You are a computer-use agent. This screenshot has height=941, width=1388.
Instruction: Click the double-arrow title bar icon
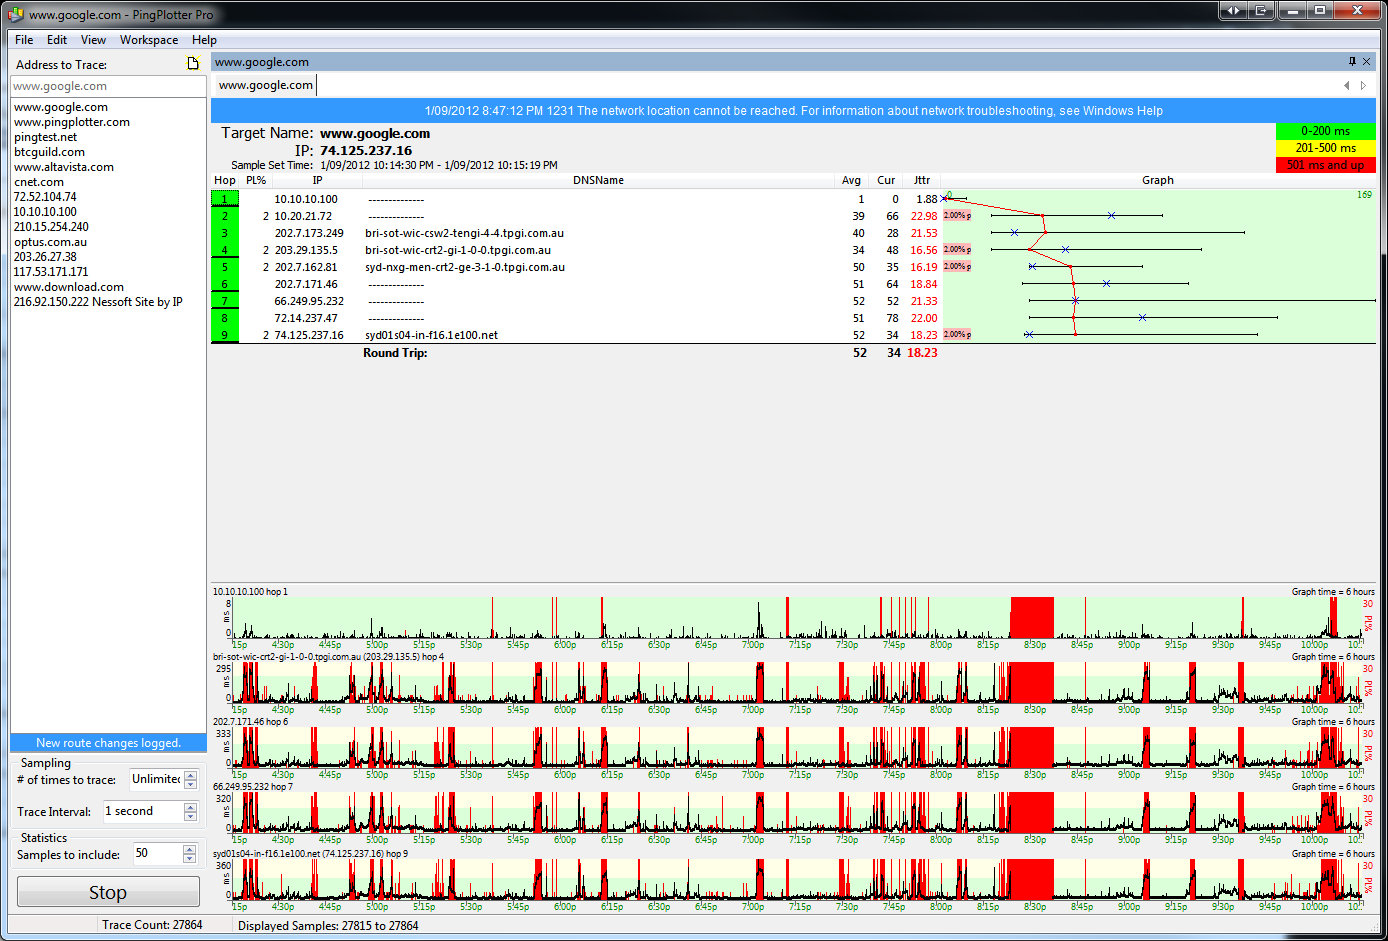tap(1233, 11)
